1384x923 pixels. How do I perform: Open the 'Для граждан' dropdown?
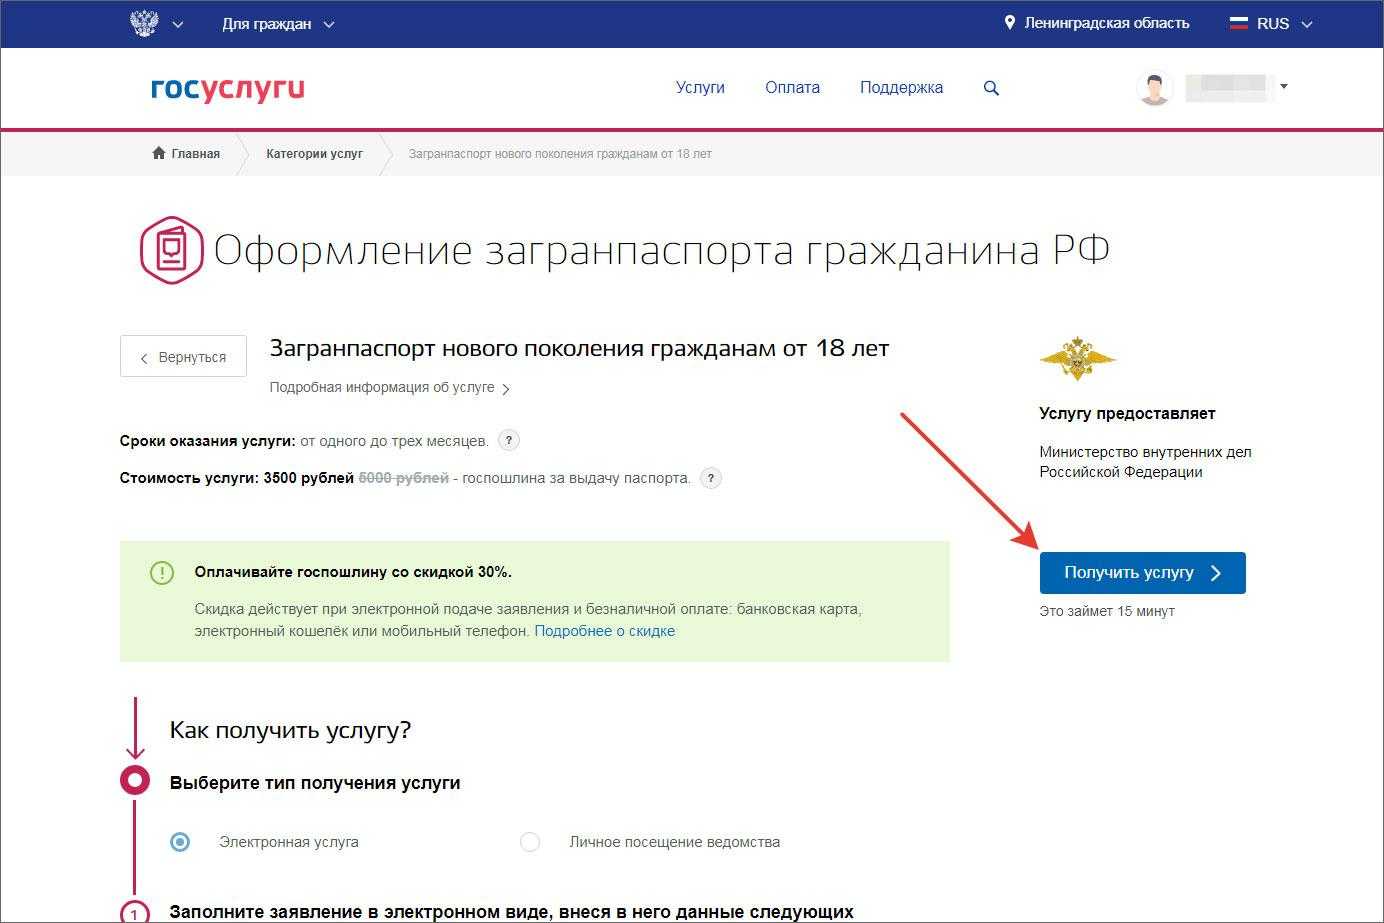click(x=278, y=24)
